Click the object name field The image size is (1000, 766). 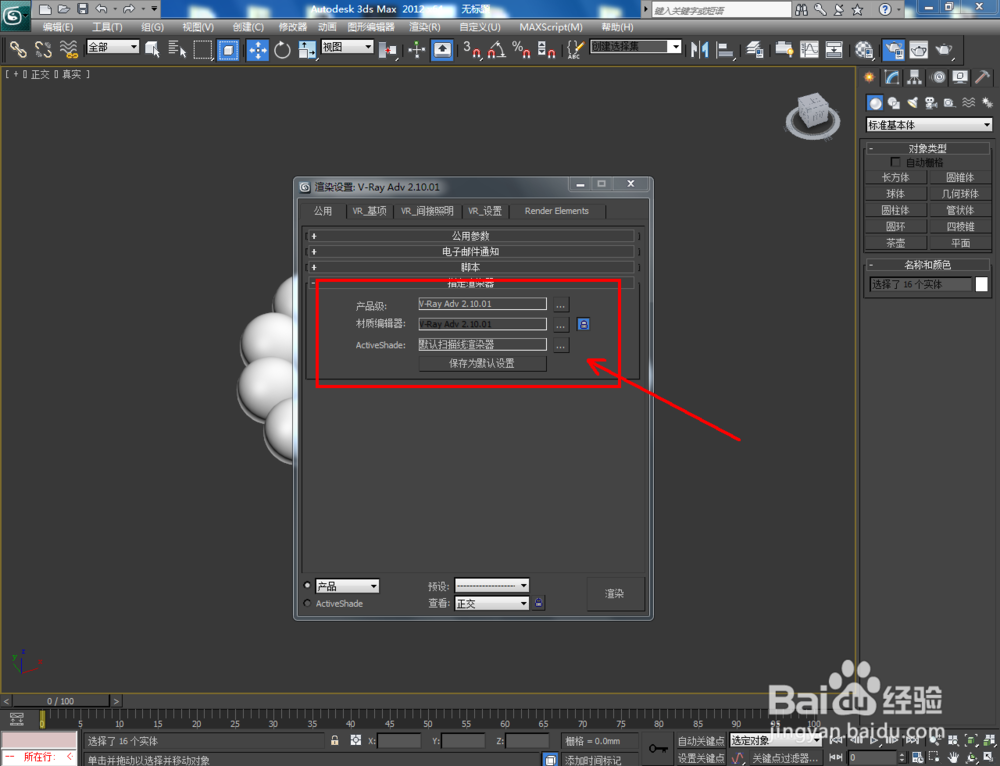coord(920,284)
